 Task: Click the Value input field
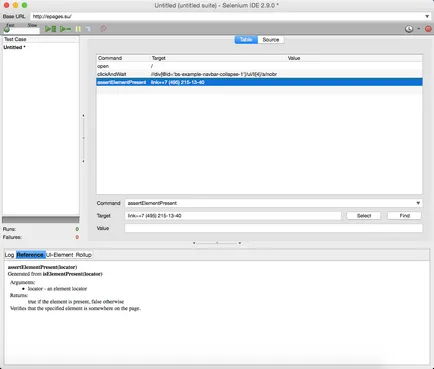274,228
